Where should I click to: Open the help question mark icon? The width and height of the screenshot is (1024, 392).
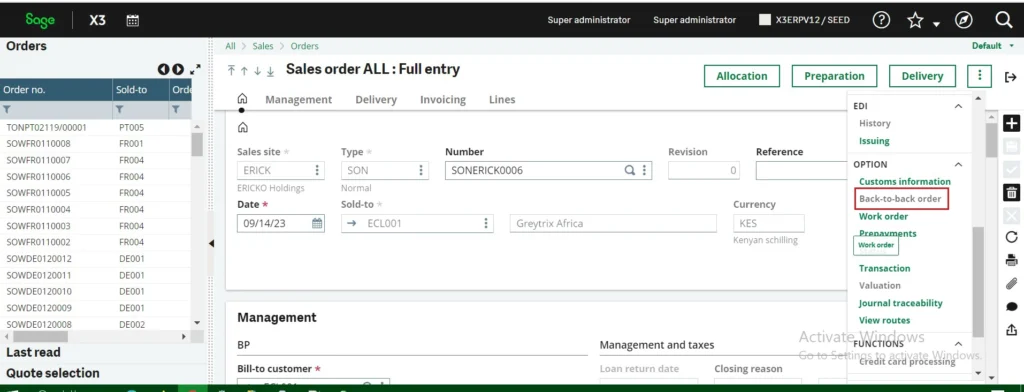click(x=881, y=20)
